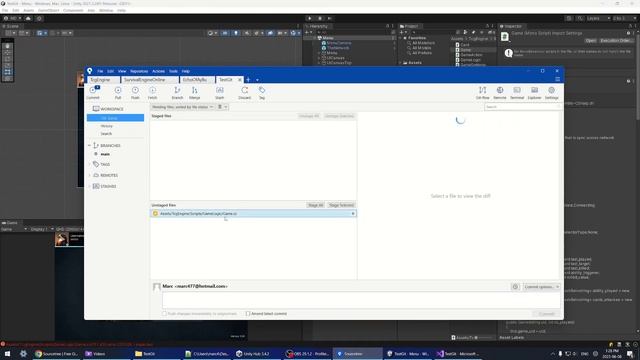The height and width of the screenshot is (360, 640).
Task: Click the Open button in the Unity Inspector
Action: click(x=590, y=41)
